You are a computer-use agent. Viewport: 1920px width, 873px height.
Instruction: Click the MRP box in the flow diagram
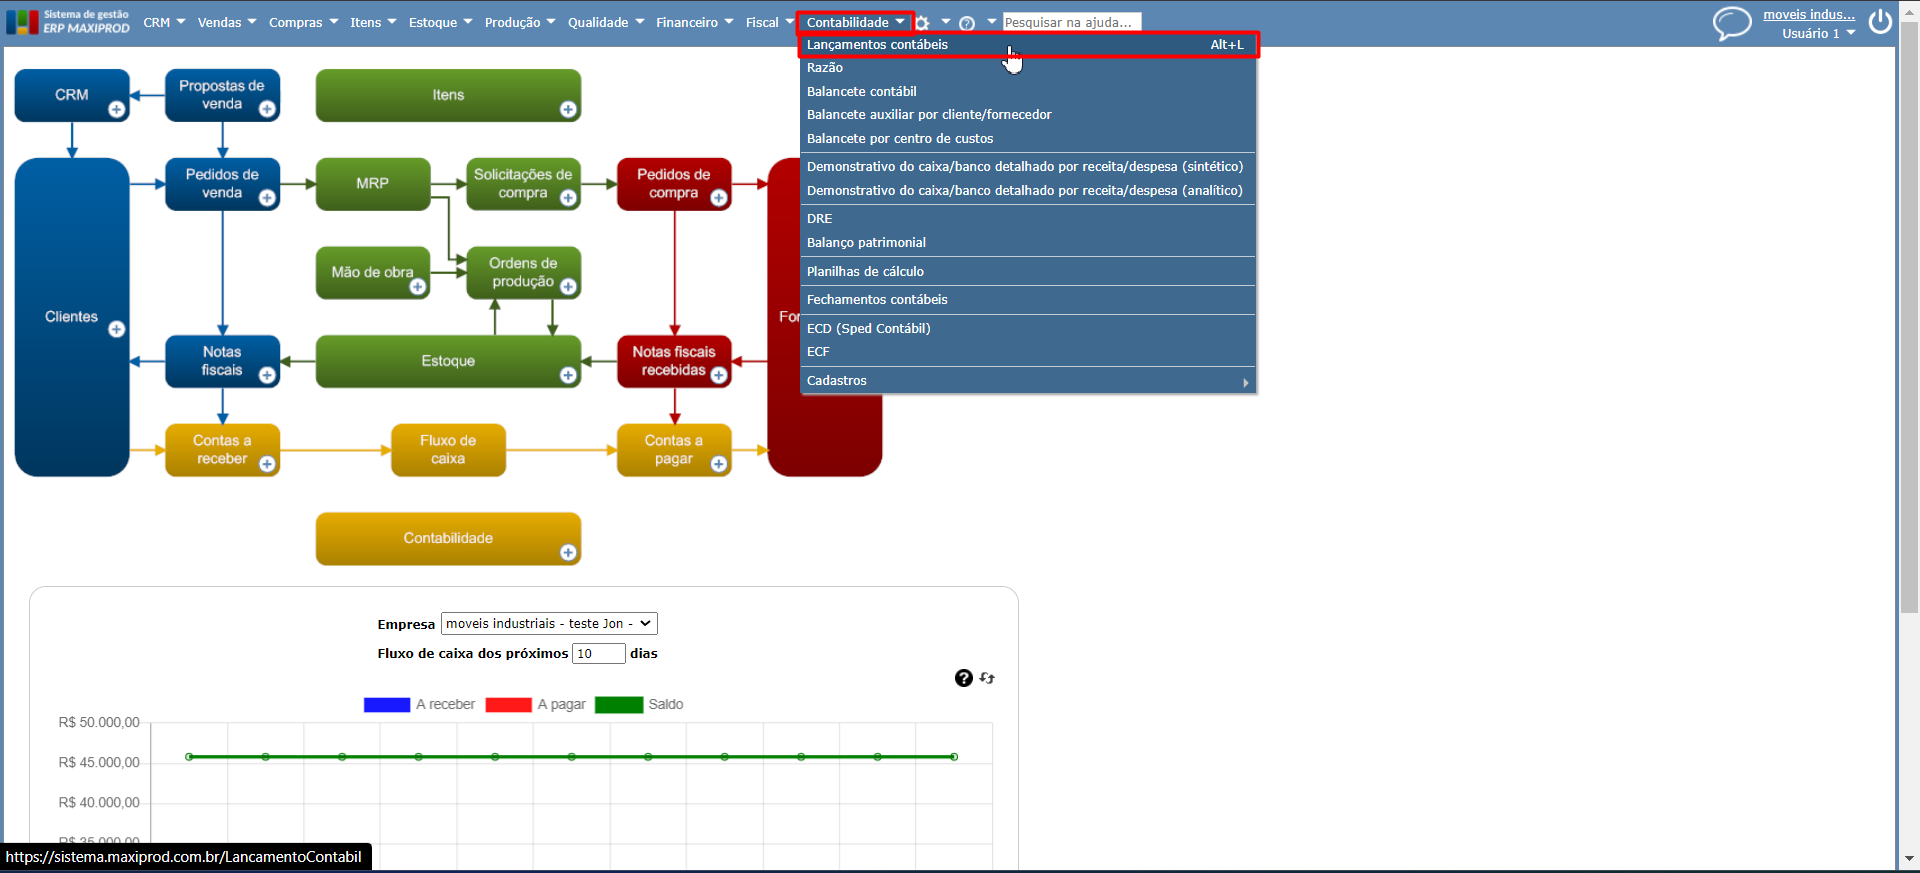[x=373, y=184]
